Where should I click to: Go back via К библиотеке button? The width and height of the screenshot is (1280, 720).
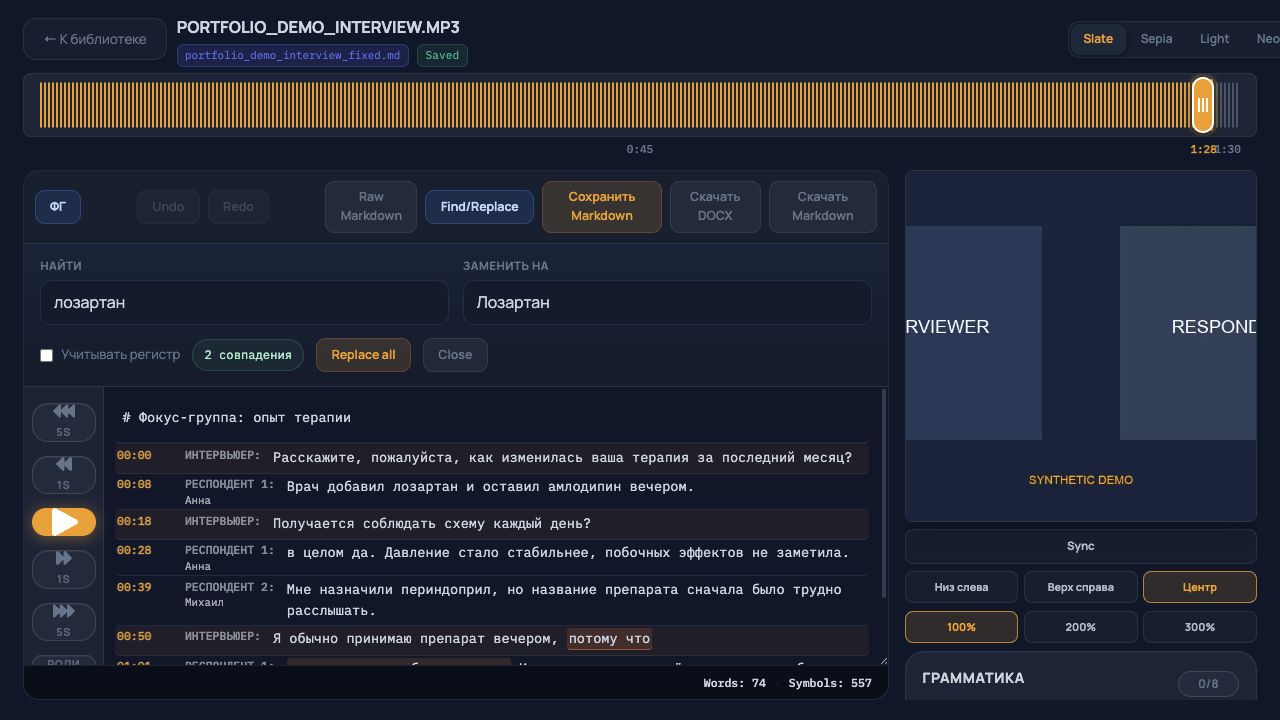tap(95, 39)
